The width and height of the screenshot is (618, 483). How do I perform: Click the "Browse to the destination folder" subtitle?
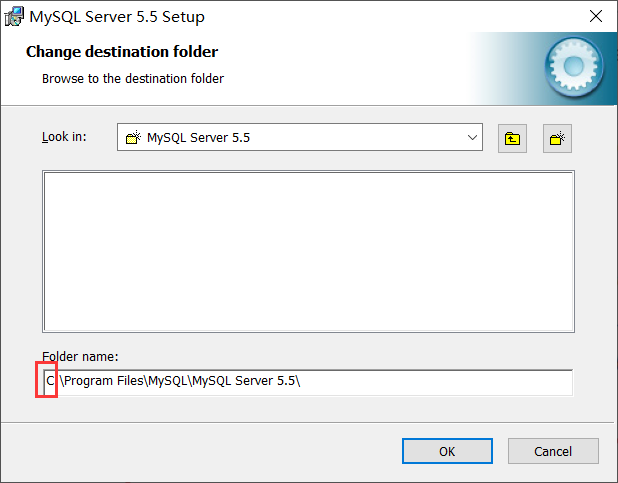[133, 78]
